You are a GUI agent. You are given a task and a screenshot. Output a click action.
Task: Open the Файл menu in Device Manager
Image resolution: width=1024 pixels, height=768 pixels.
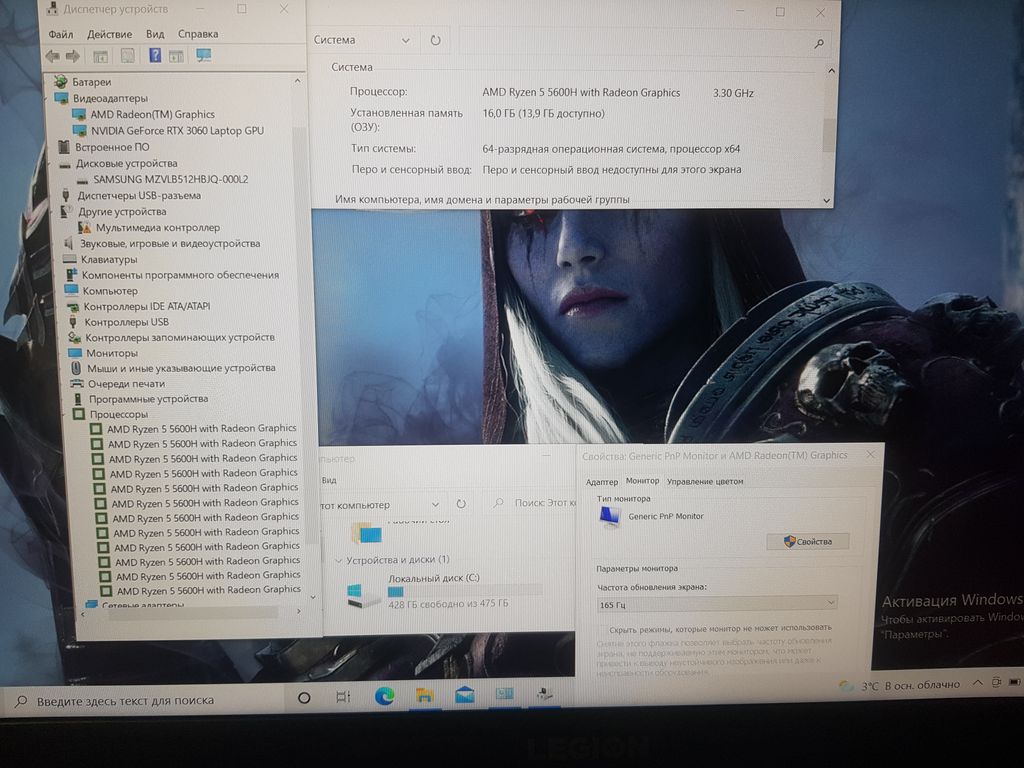click(60, 34)
